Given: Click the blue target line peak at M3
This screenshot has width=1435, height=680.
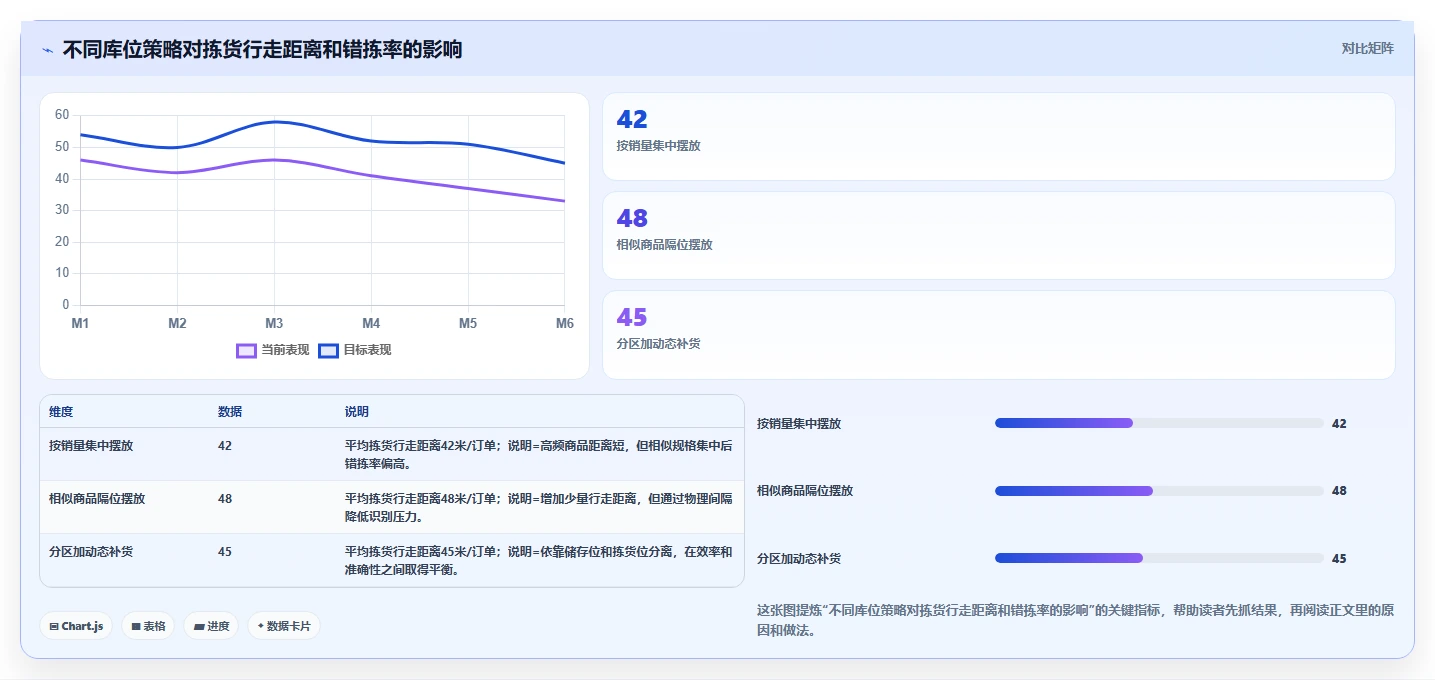Looking at the screenshot, I should coord(274,122).
